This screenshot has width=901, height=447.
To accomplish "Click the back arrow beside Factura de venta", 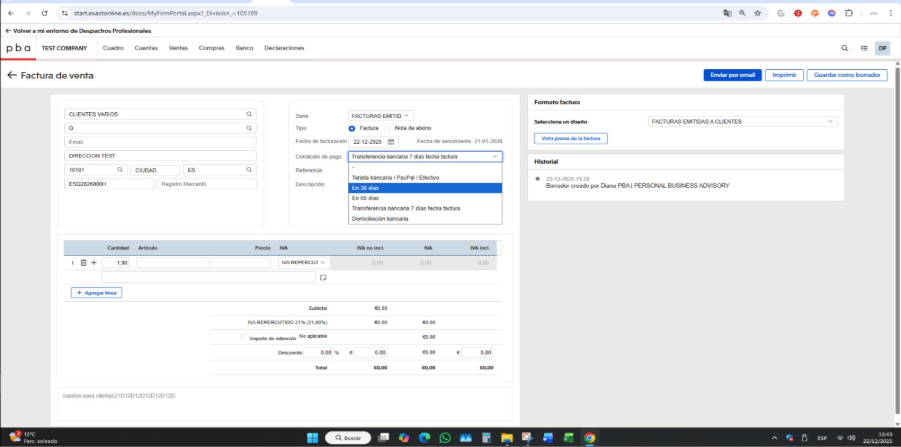I will pyautogui.click(x=12, y=75).
